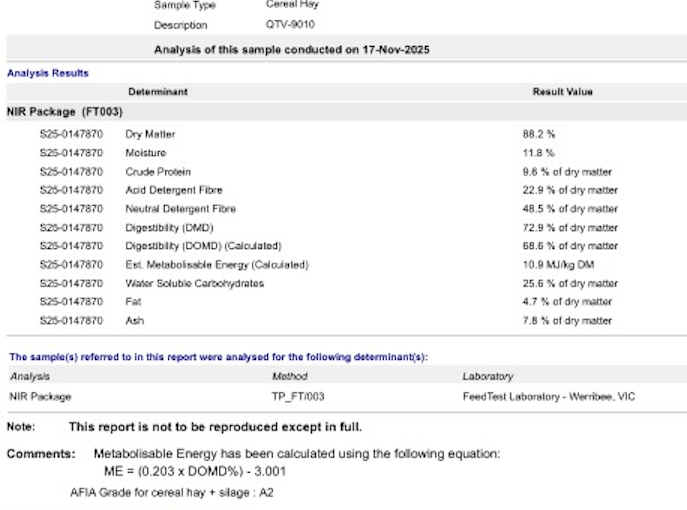Screen dimensions: 687x510
Task: Click the Dry Matter row label
Action: coord(150,133)
